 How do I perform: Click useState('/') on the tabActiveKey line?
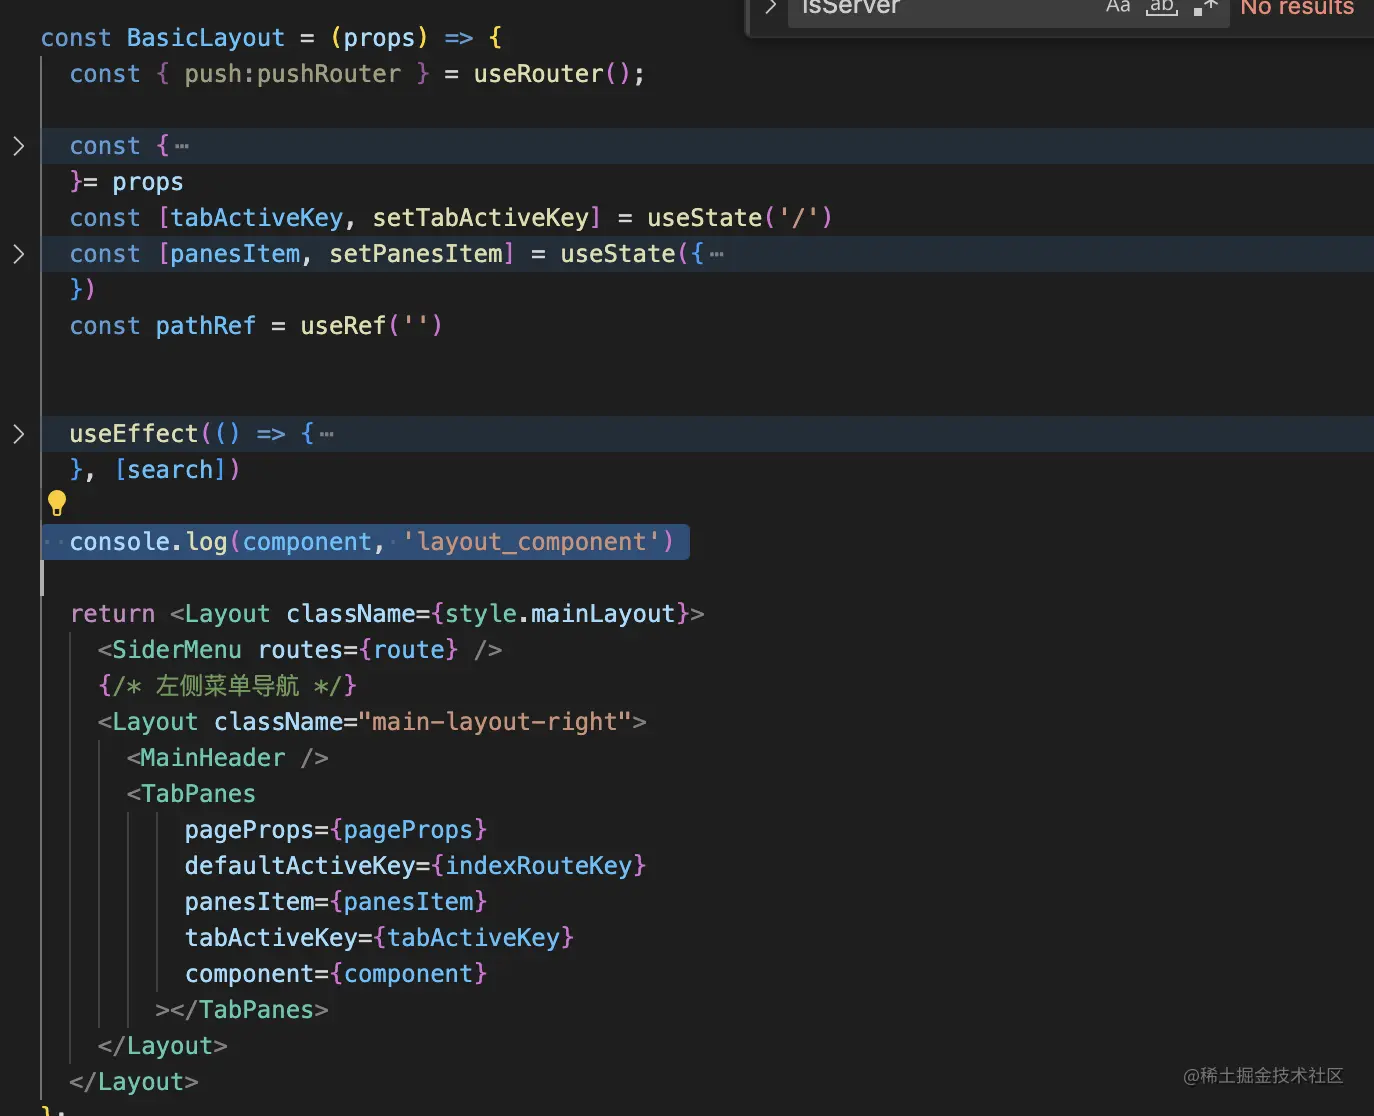click(x=740, y=218)
